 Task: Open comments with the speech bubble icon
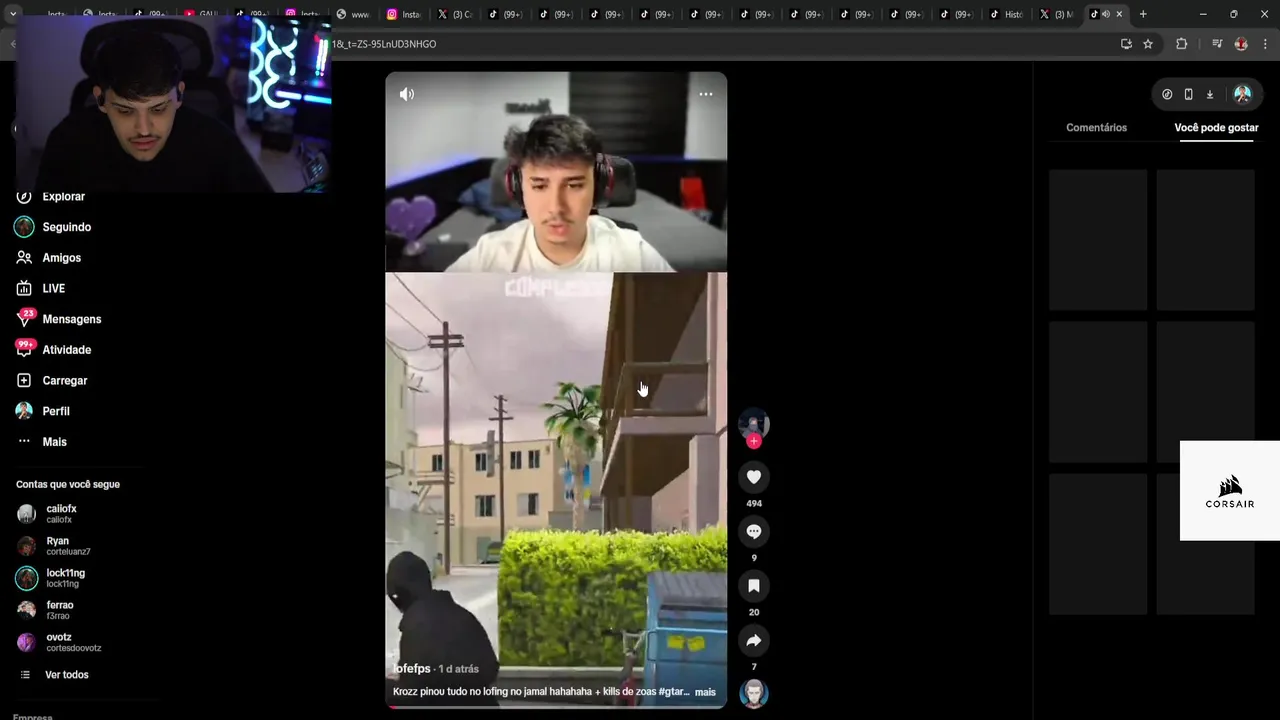pyautogui.click(x=754, y=531)
